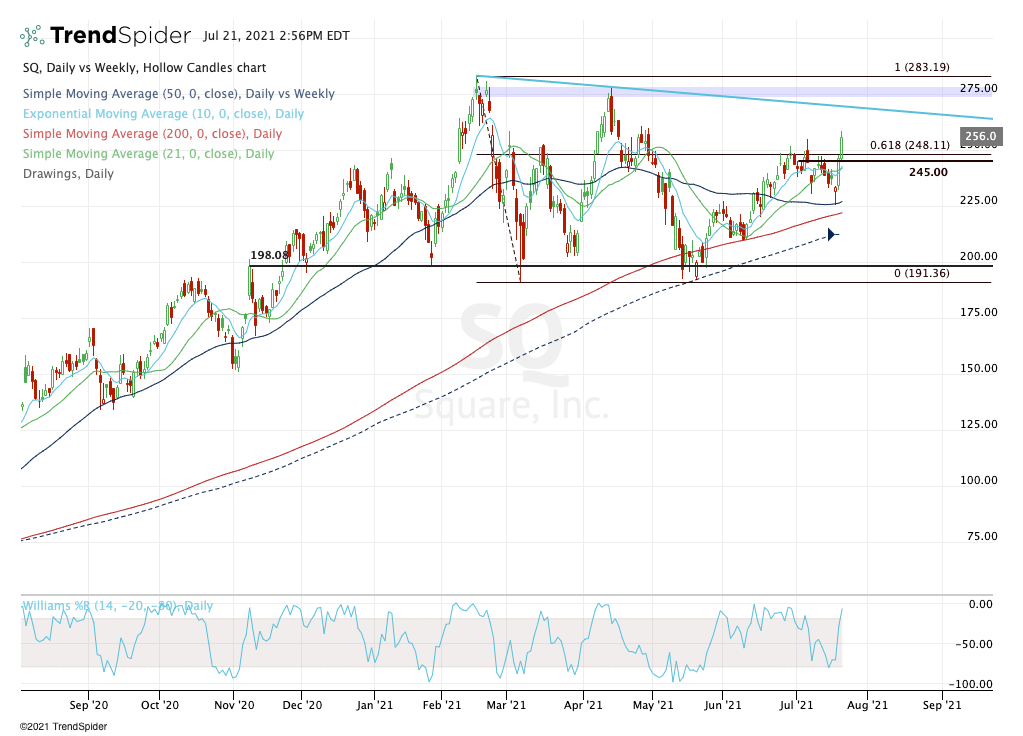Click the 225.00 price axis label
The height and width of the screenshot is (736, 1023).
[979, 200]
